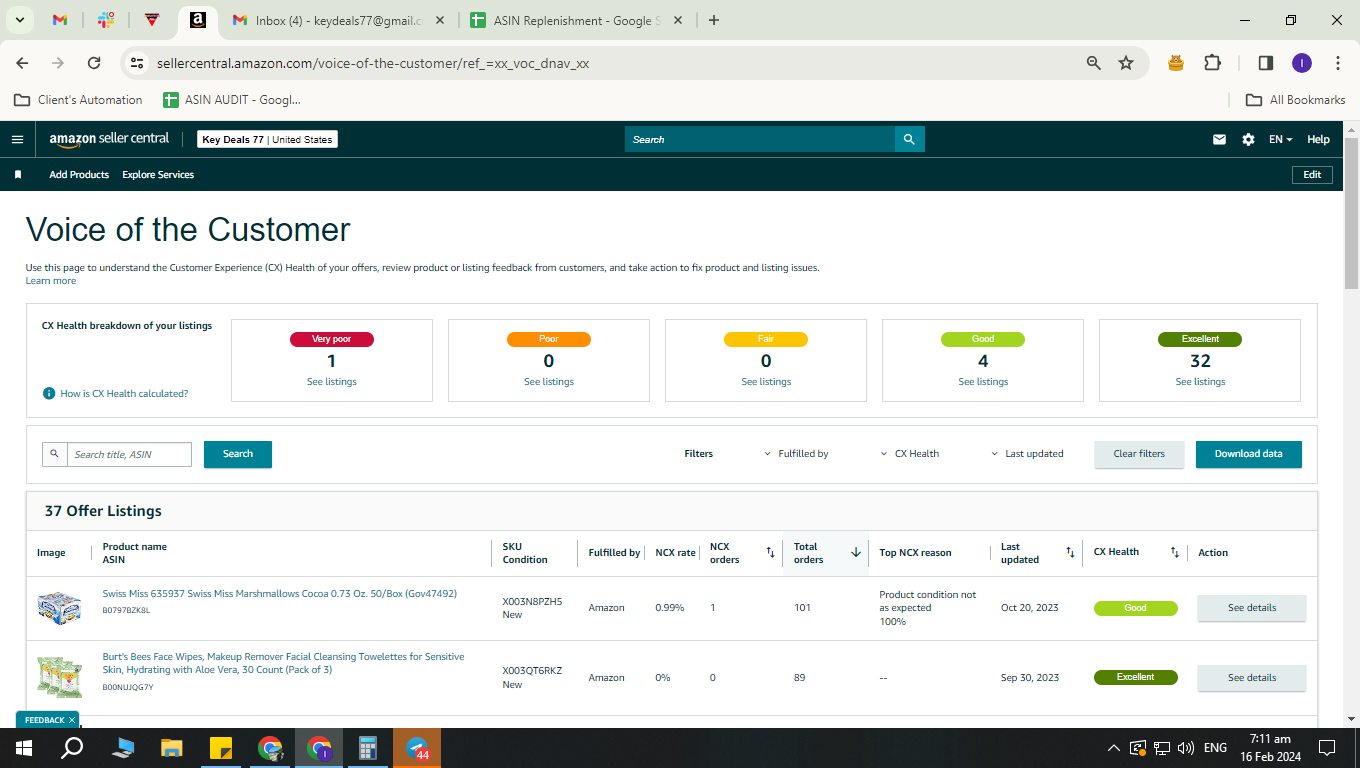Open the Chrome tab search dropdown
Viewport: 1360px width, 768px height.
pos(20,20)
